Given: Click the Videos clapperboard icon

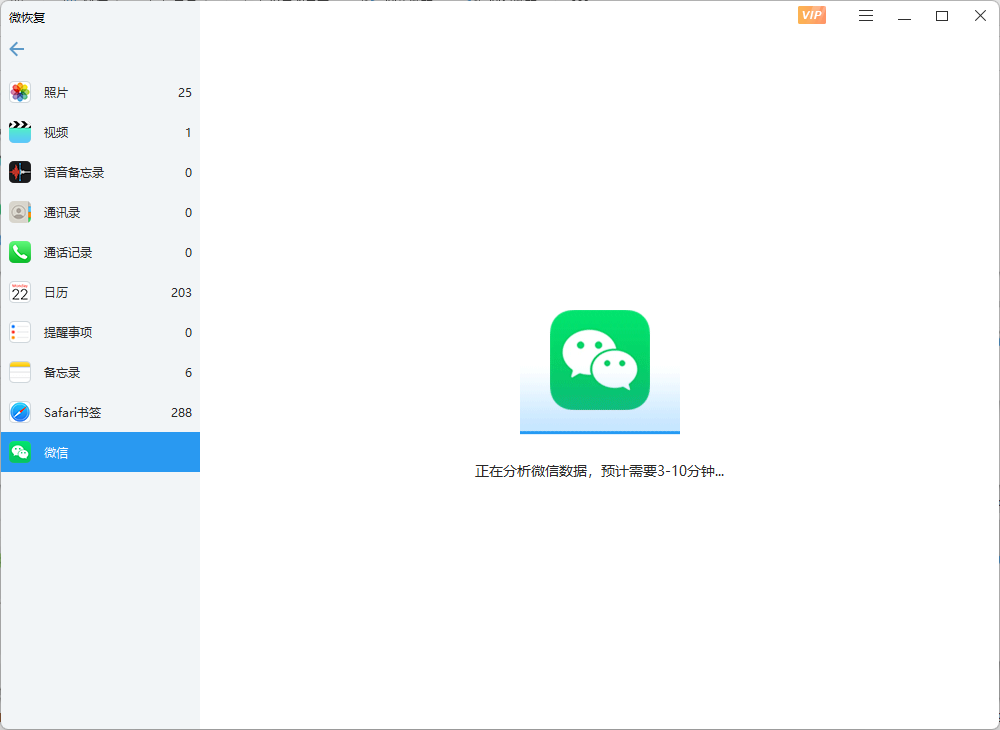Looking at the screenshot, I should click(x=20, y=132).
